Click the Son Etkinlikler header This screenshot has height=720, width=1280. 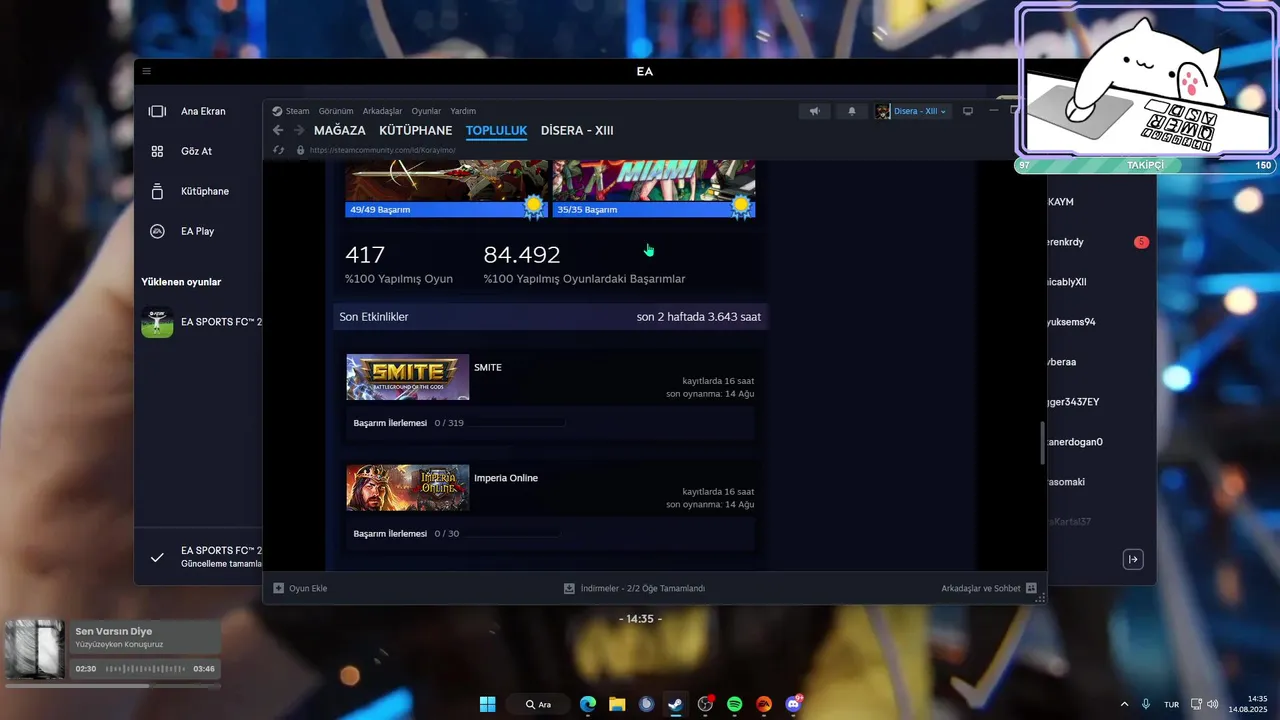pos(374,317)
